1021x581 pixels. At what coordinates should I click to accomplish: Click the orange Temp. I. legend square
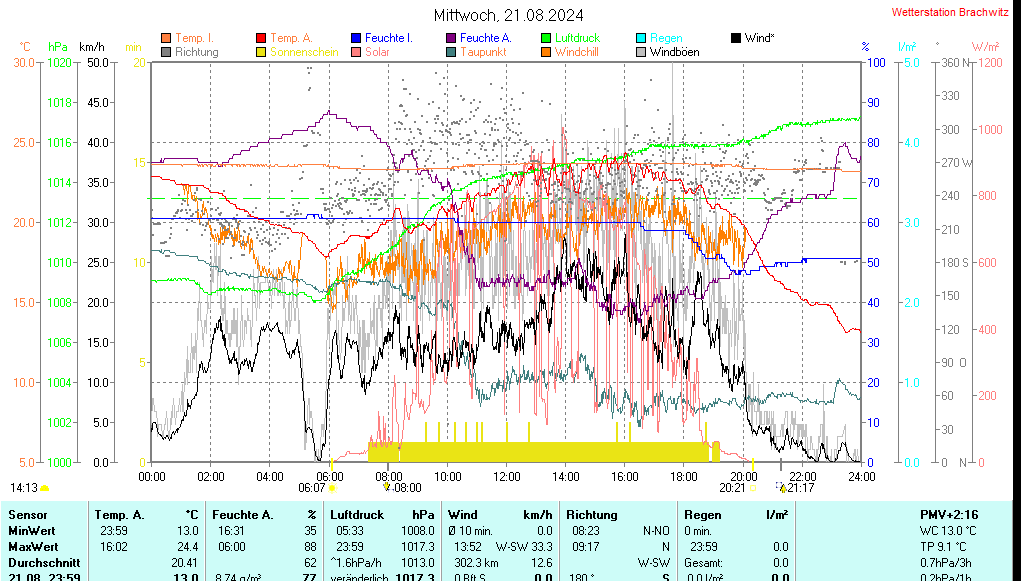click(166, 38)
